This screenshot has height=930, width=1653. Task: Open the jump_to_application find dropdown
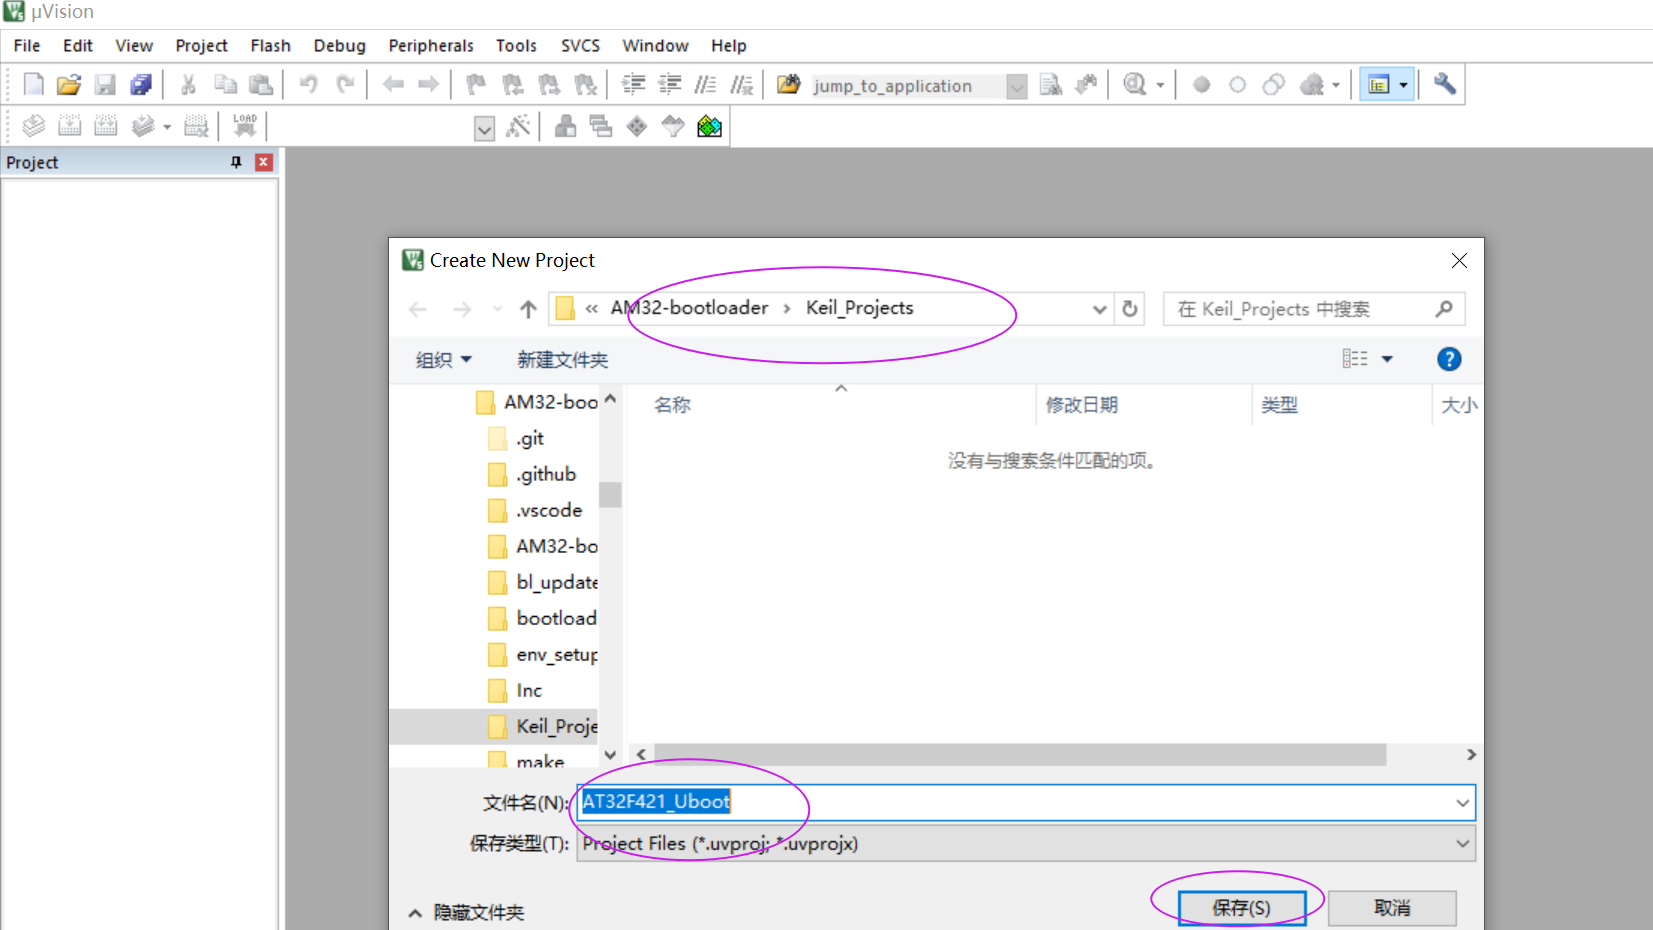(1016, 86)
